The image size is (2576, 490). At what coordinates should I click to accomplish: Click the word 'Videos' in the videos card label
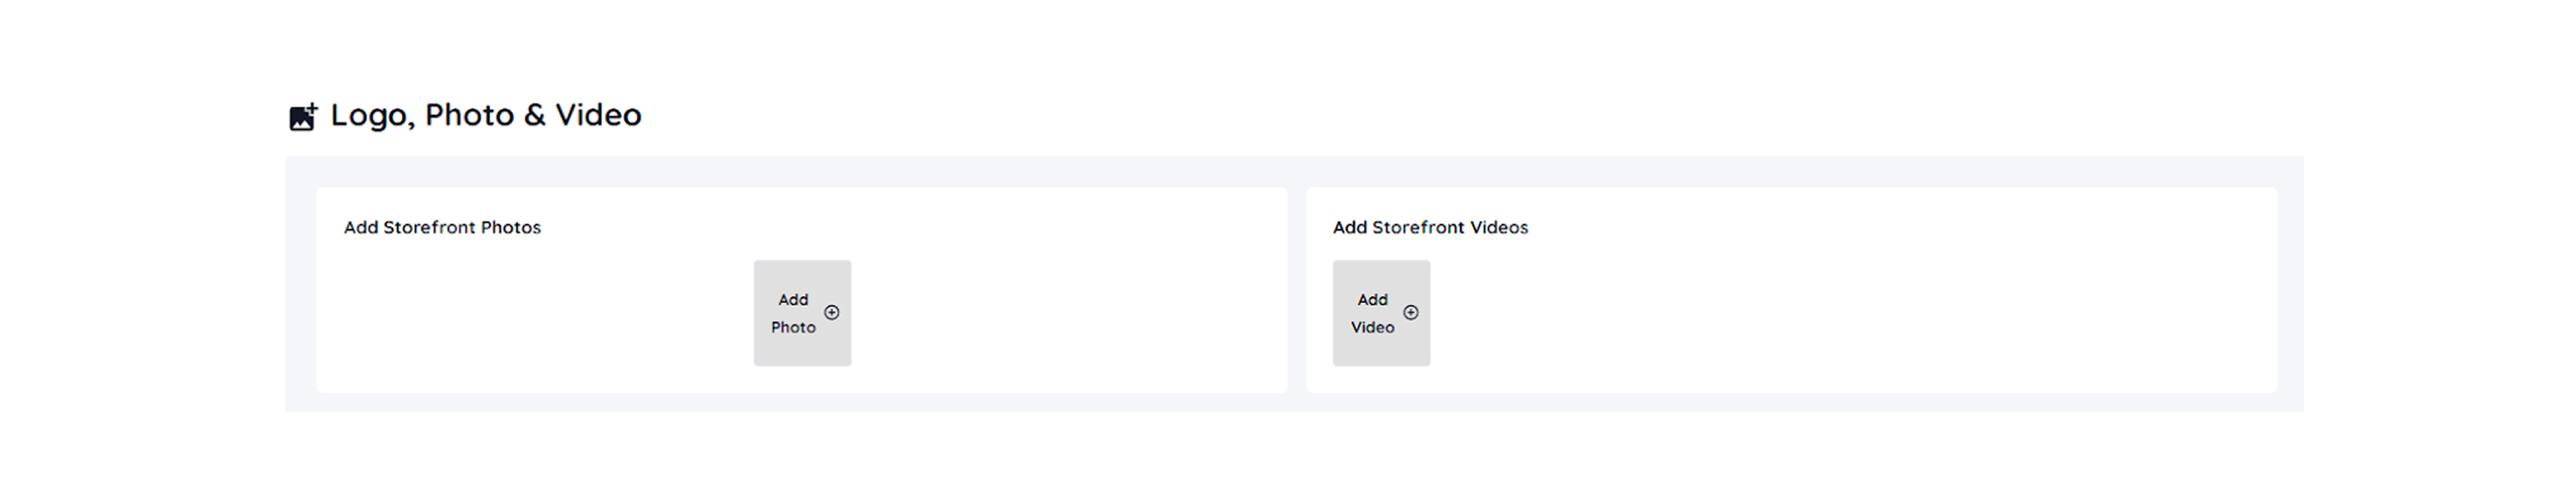coord(1497,228)
